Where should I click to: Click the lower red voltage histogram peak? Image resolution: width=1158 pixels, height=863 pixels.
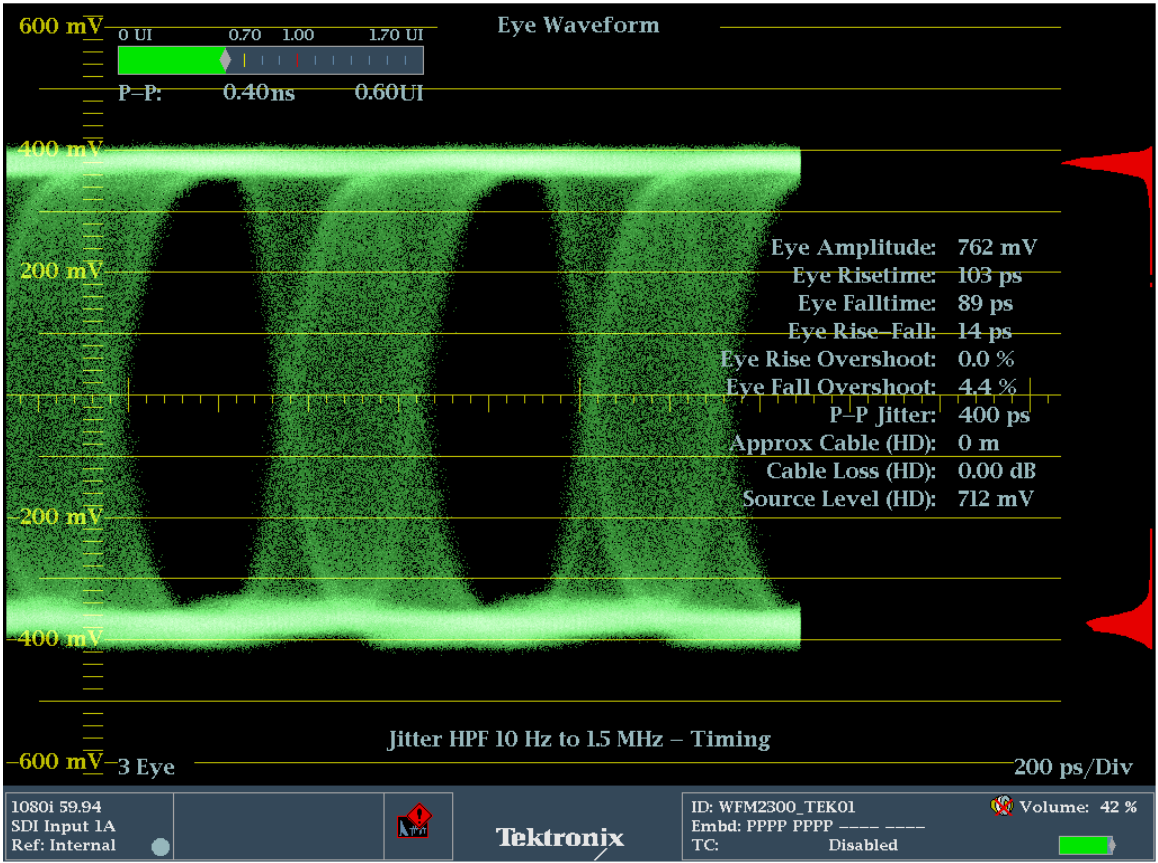point(1121,624)
